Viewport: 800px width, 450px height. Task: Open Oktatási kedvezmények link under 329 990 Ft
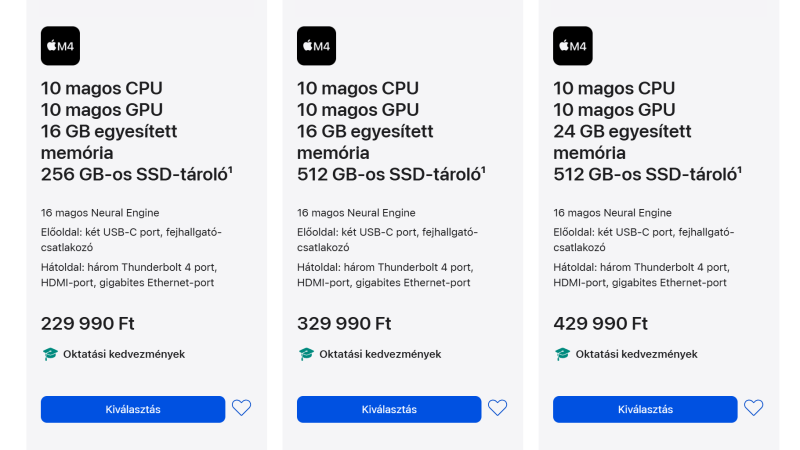pyautogui.click(x=380, y=354)
